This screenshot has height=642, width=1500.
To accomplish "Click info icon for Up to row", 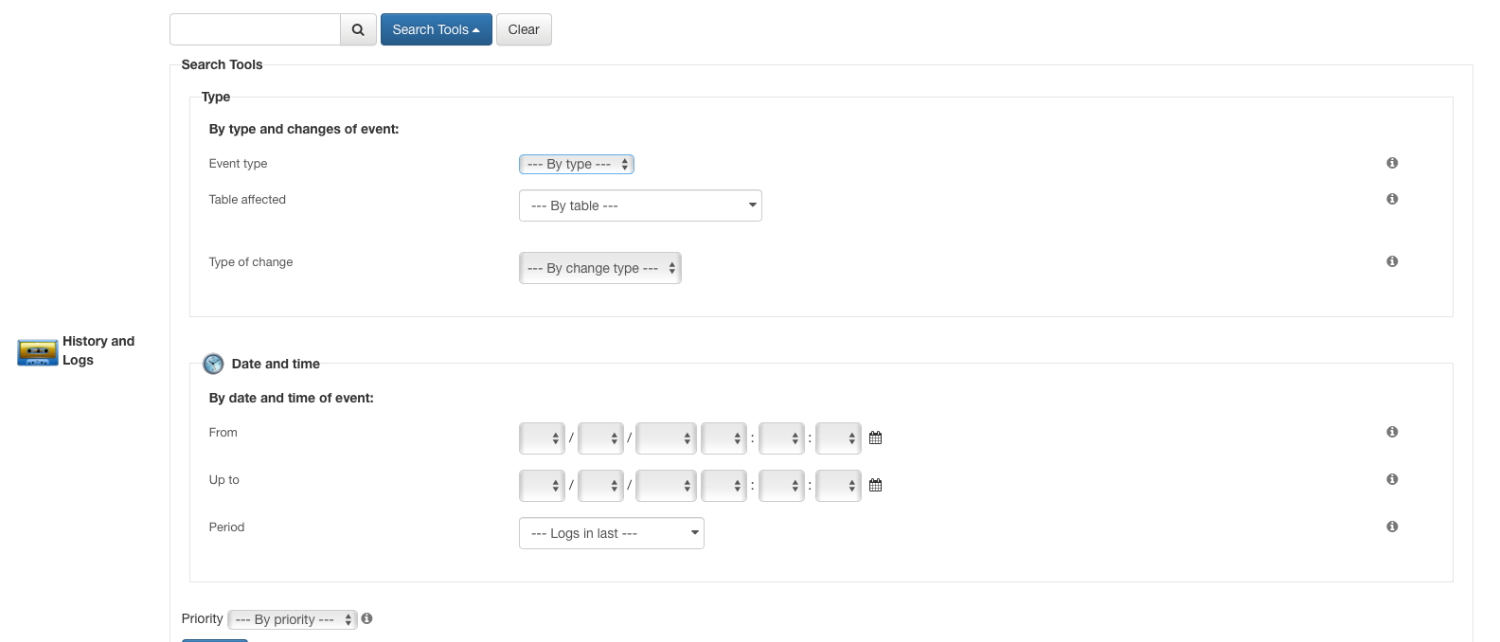I will pos(1392,479).
